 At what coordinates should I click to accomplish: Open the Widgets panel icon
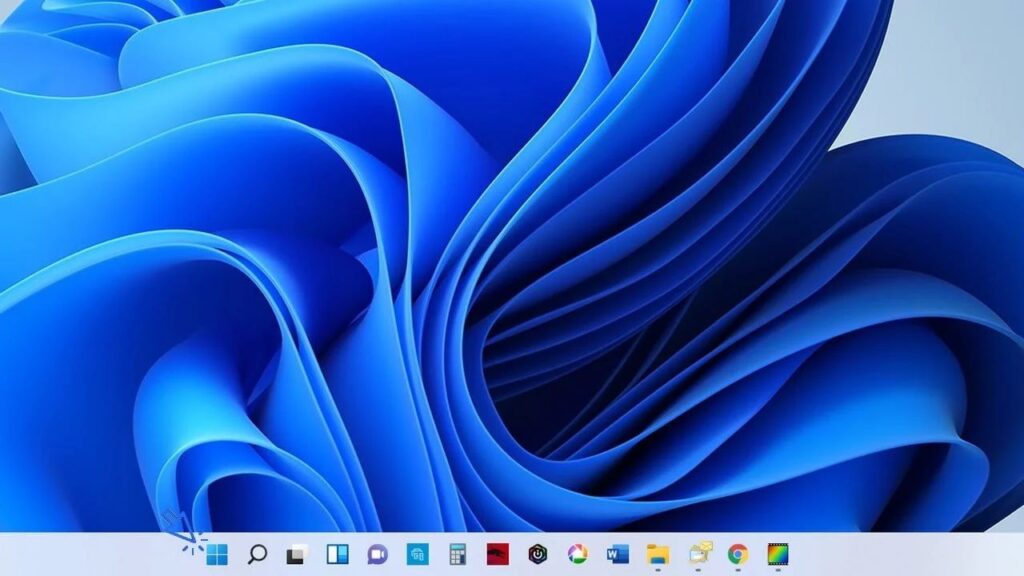(x=337, y=554)
